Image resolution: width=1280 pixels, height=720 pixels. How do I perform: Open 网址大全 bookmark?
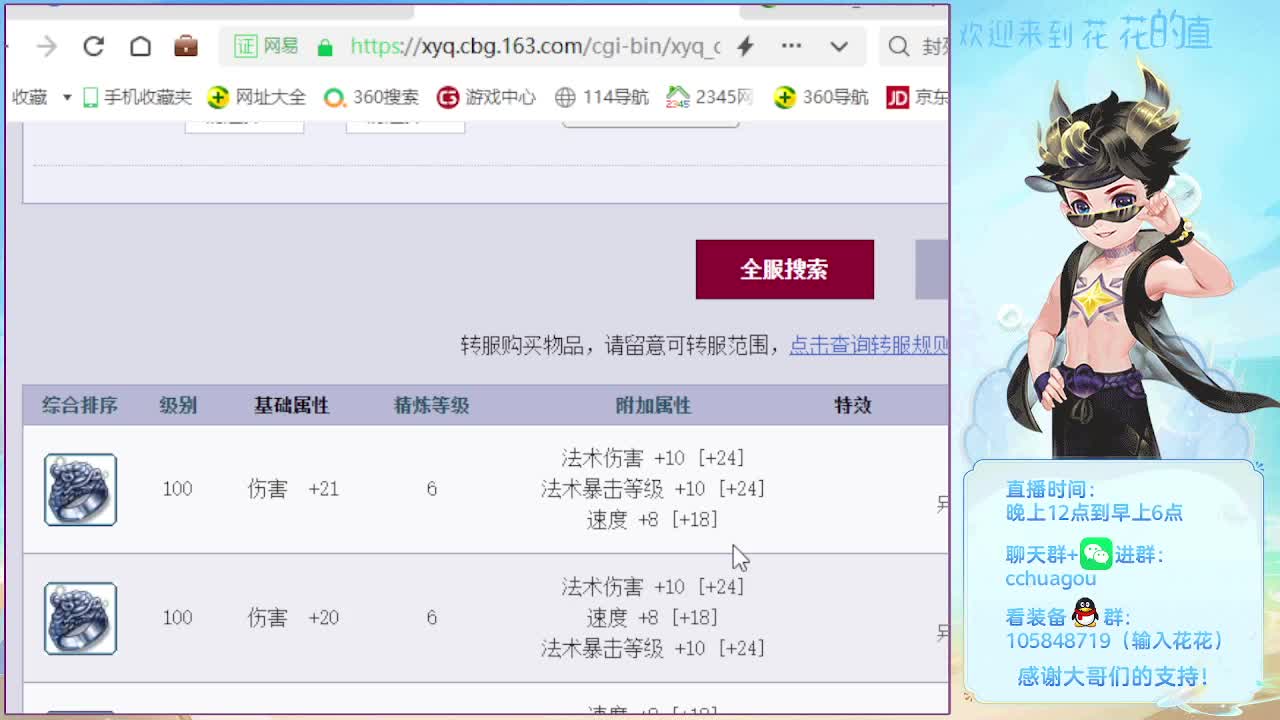click(x=257, y=97)
